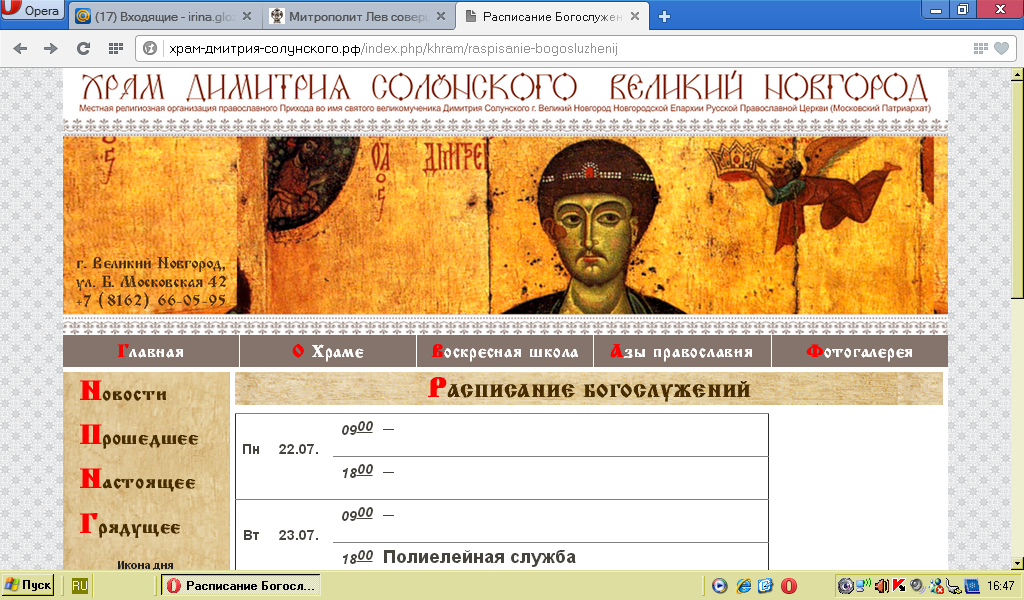The image size is (1024, 600).
Task: Launch Windows Media Player from quick launch
Action: [x=720, y=586]
